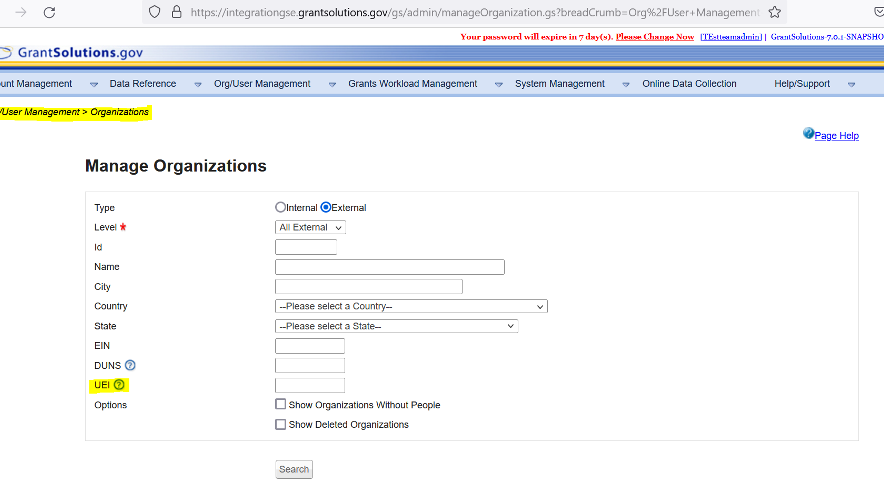Expand the Country selection dropdown

pyautogui.click(x=411, y=307)
